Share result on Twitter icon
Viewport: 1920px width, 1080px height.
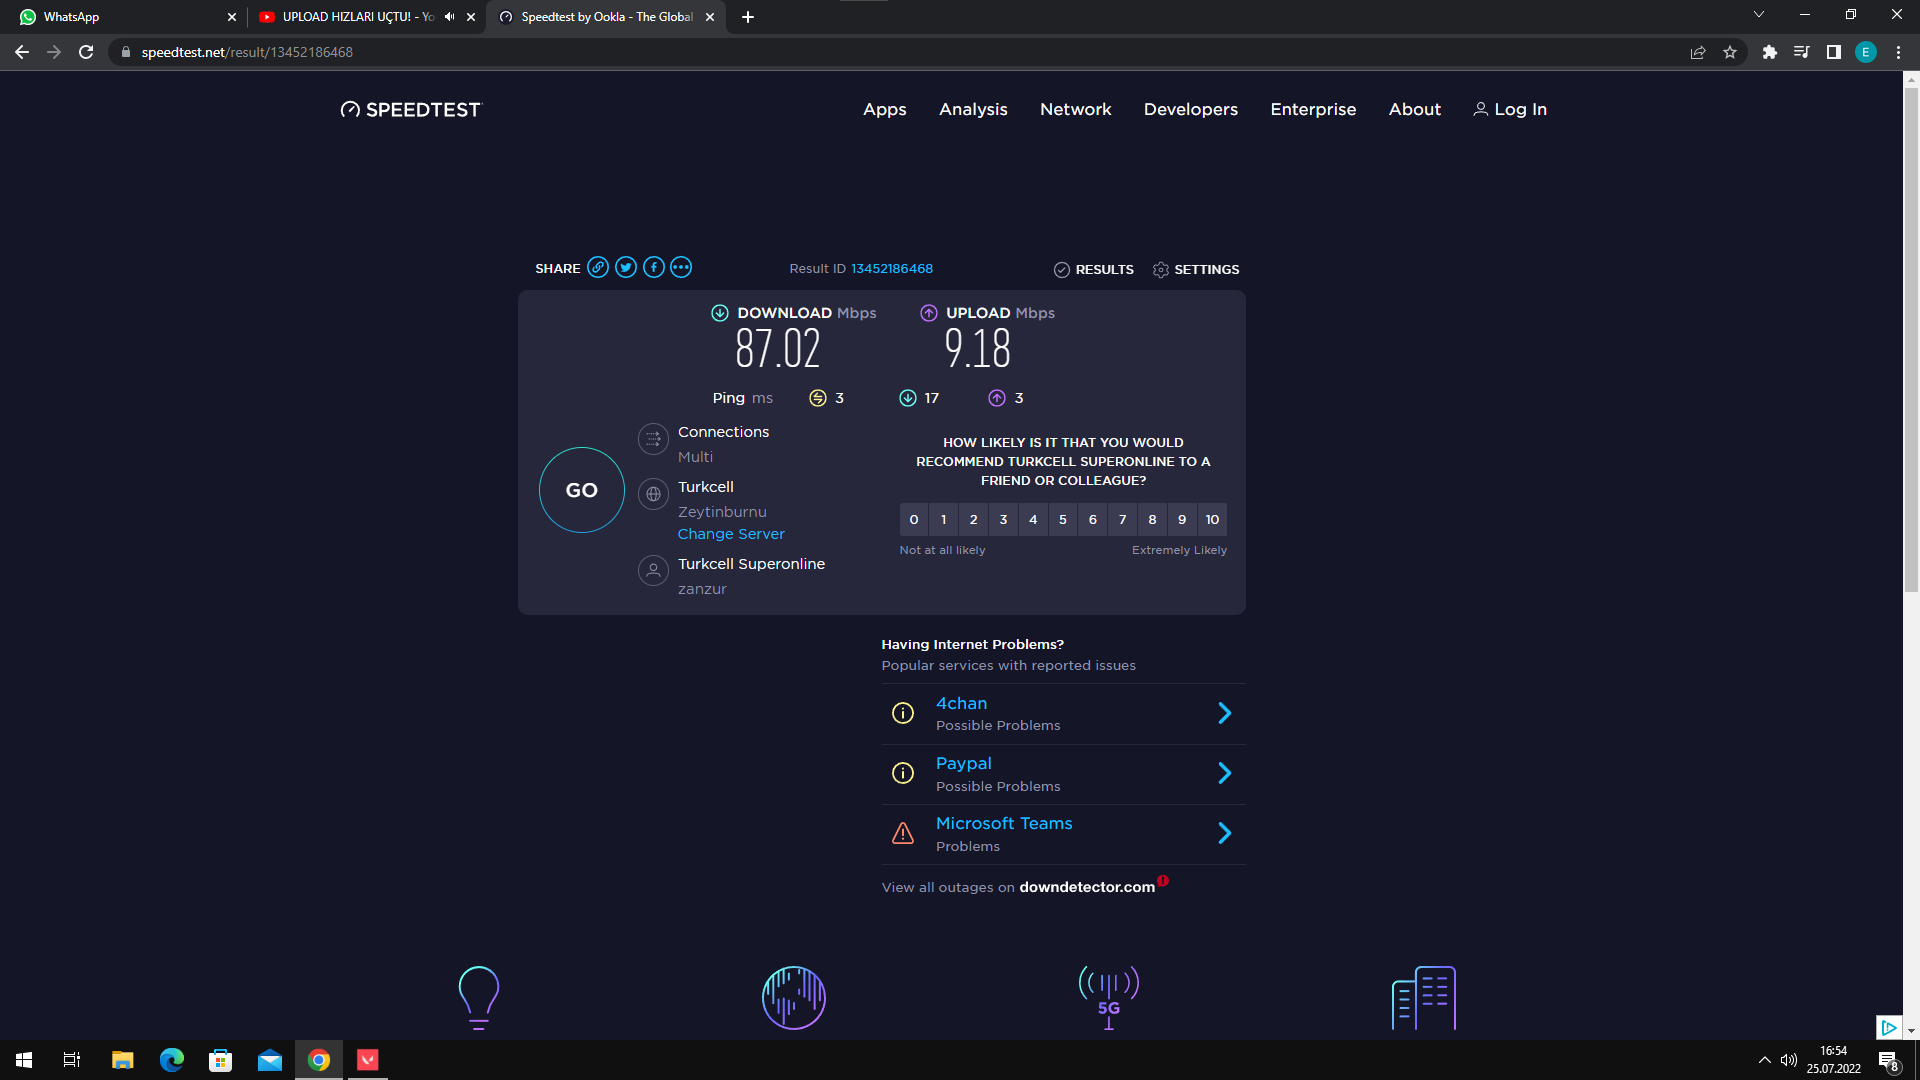626,267
